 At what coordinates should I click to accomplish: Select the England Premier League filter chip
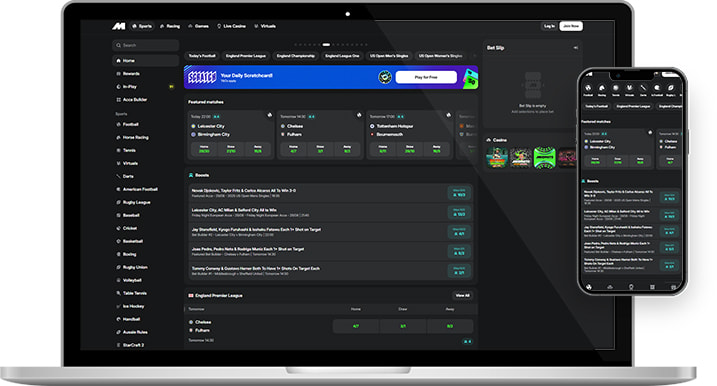click(246, 56)
